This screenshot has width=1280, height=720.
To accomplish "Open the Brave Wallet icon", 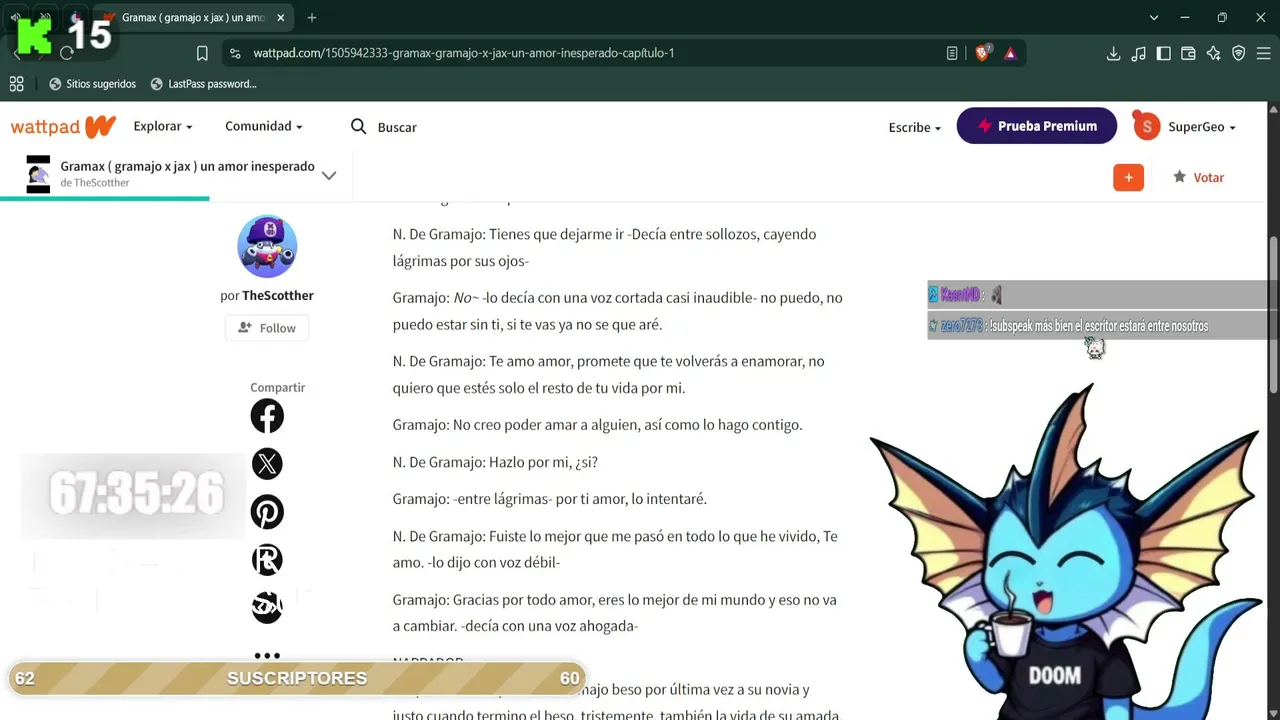I will [1188, 53].
